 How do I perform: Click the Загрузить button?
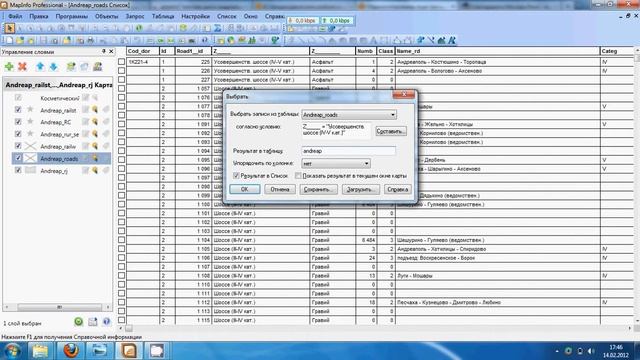point(360,189)
